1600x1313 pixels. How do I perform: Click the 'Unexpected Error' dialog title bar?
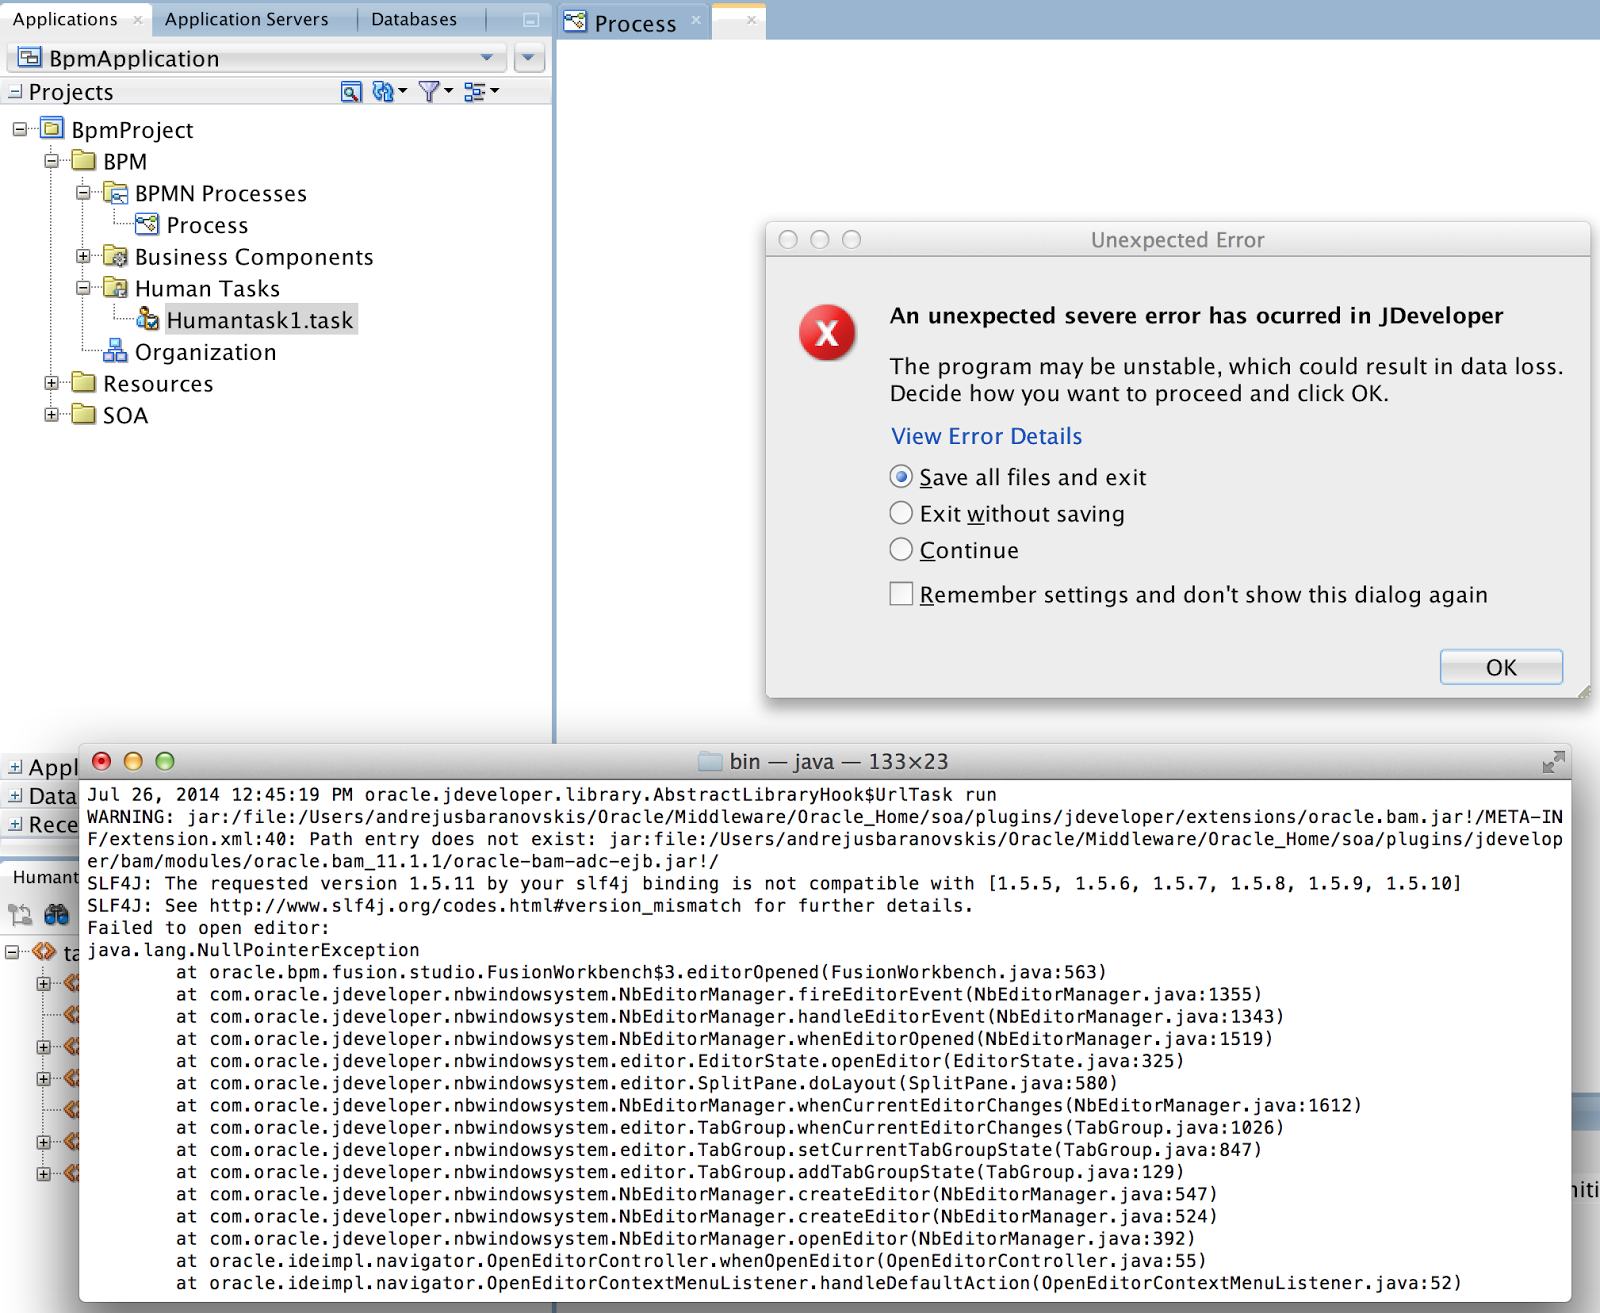tap(1177, 240)
